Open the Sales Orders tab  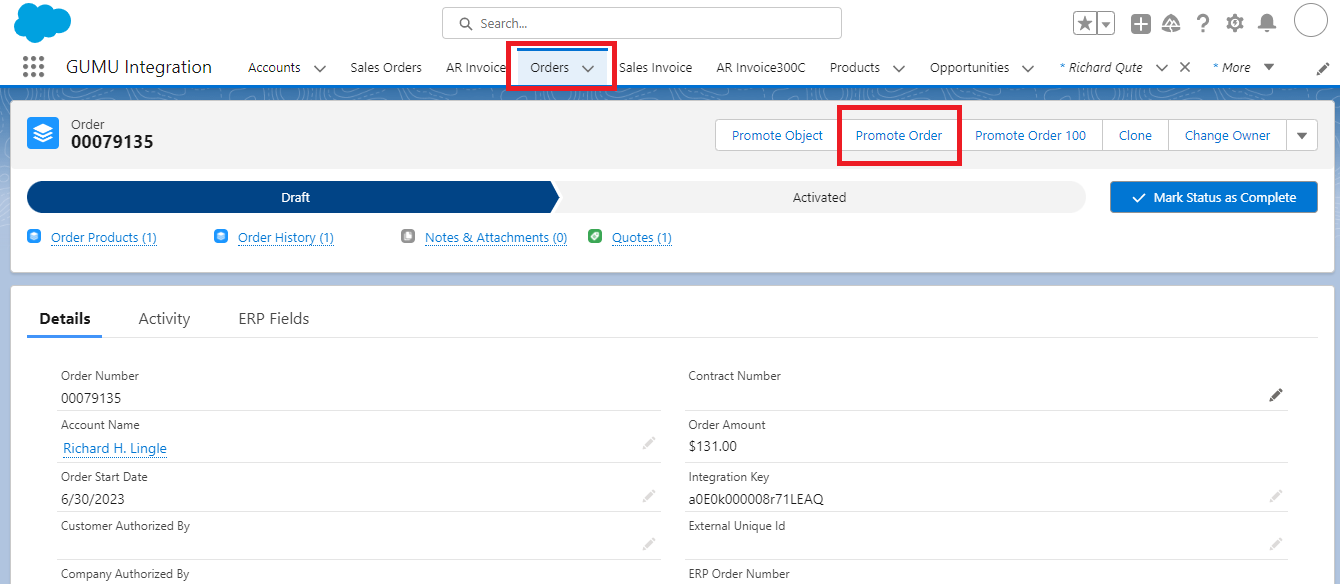point(386,68)
